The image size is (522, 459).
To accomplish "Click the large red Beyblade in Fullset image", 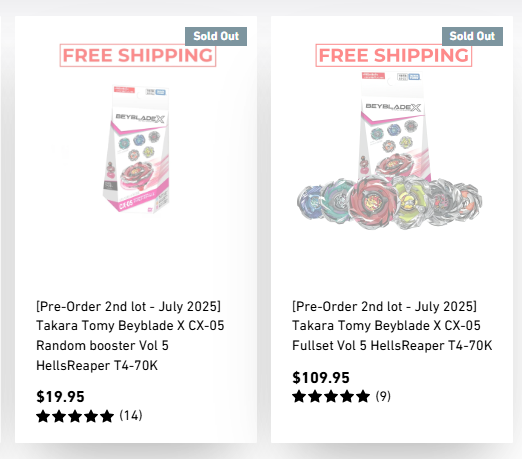I will (374, 202).
